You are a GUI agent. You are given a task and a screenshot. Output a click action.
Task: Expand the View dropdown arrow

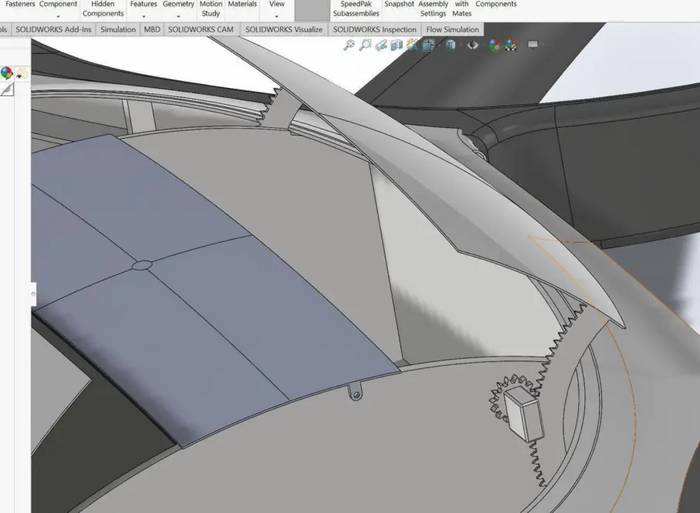coord(276,16)
